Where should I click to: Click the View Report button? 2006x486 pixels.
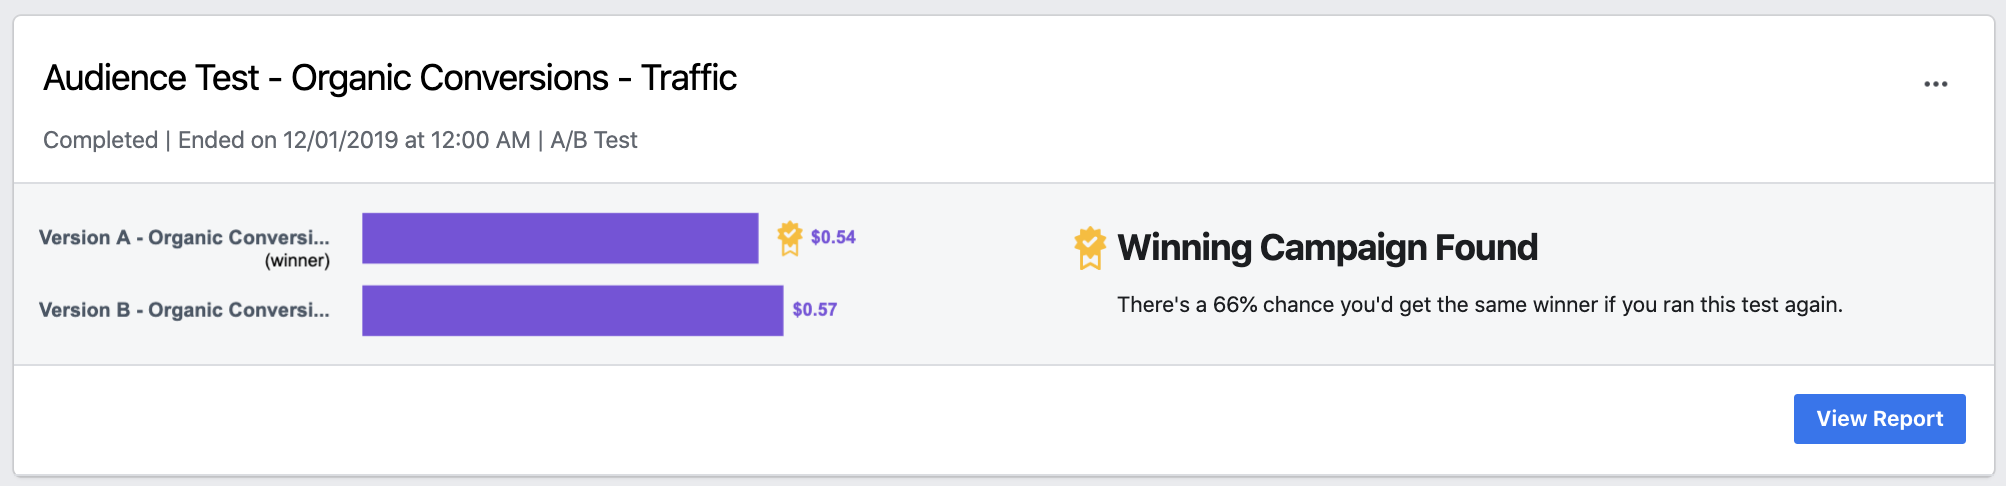pyautogui.click(x=1879, y=419)
